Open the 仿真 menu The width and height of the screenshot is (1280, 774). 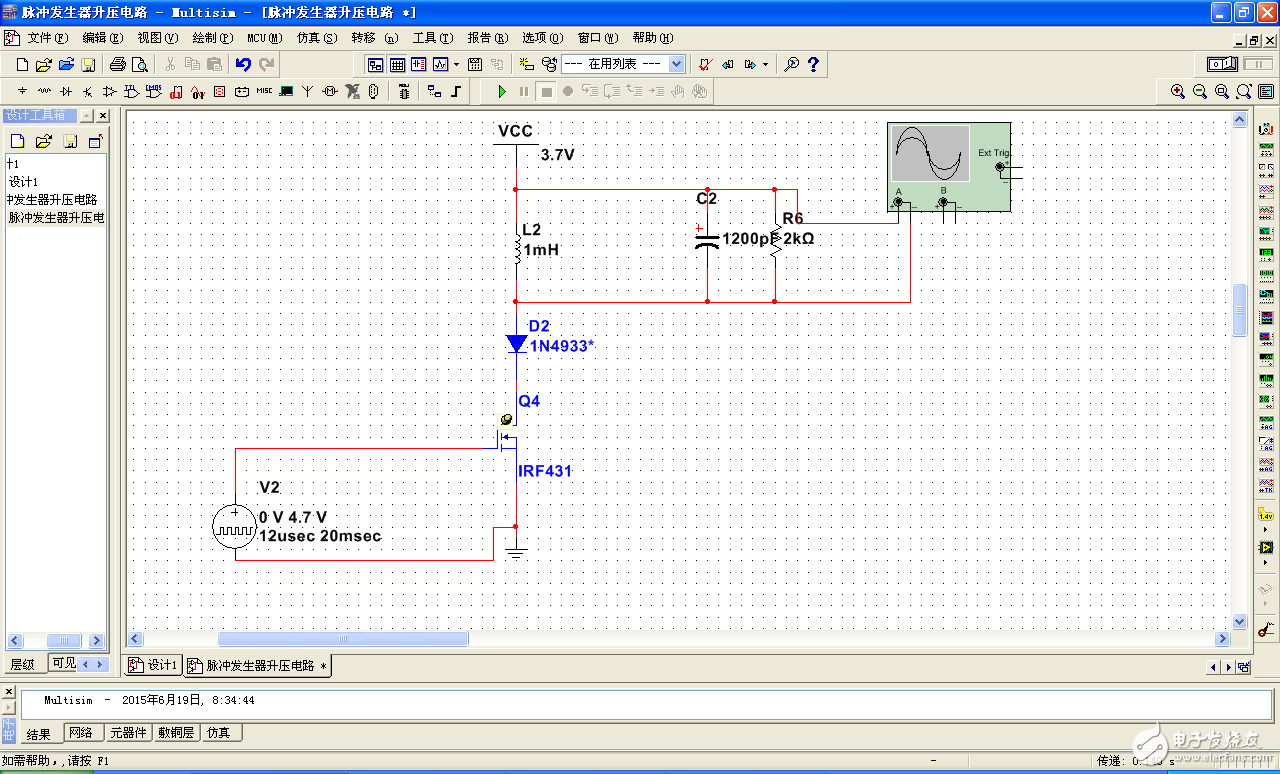[x=317, y=38]
